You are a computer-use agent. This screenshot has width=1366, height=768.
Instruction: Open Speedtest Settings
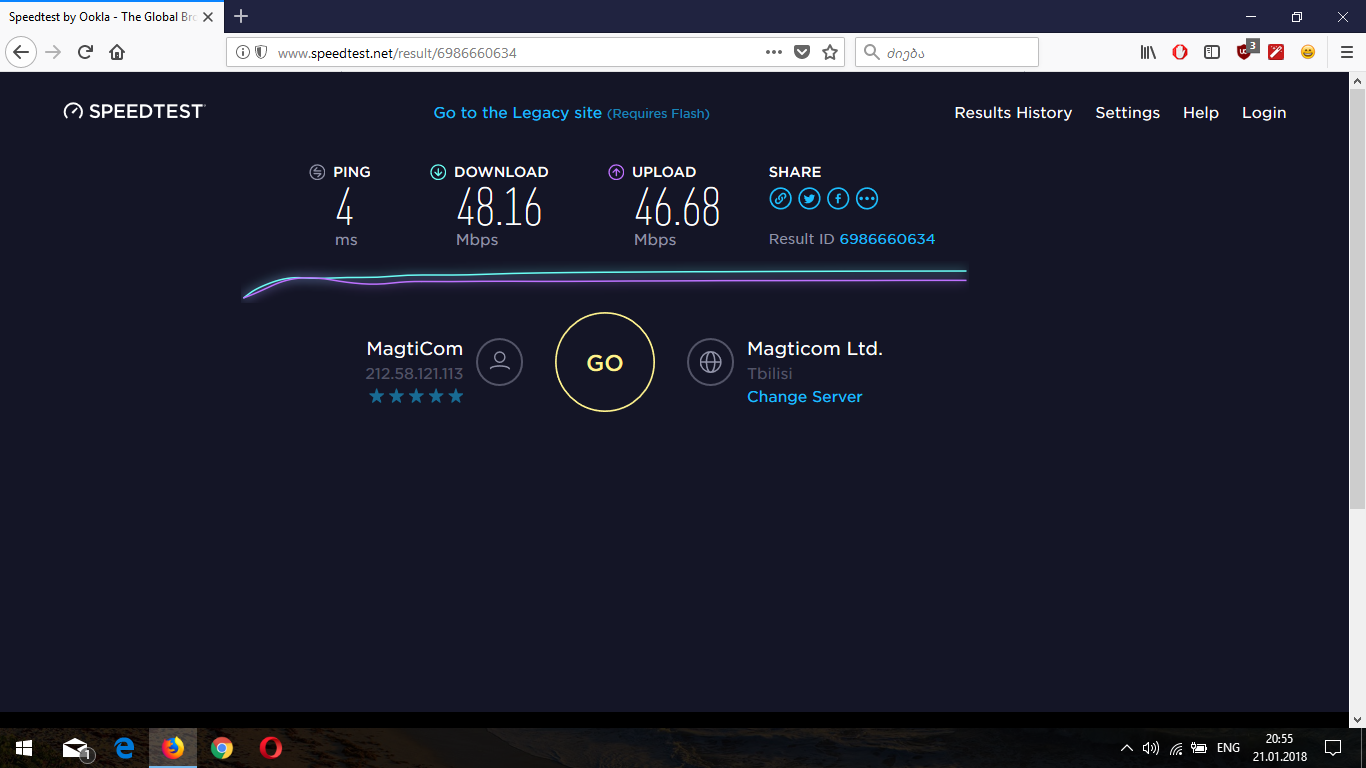click(x=1127, y=113)
